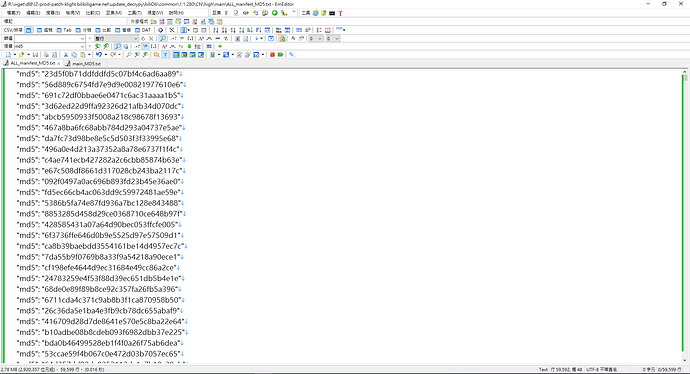Expand the search box md5 dropdown
Image resolution: width=690 pixels, height=374 pixels.
coord(82,46)
